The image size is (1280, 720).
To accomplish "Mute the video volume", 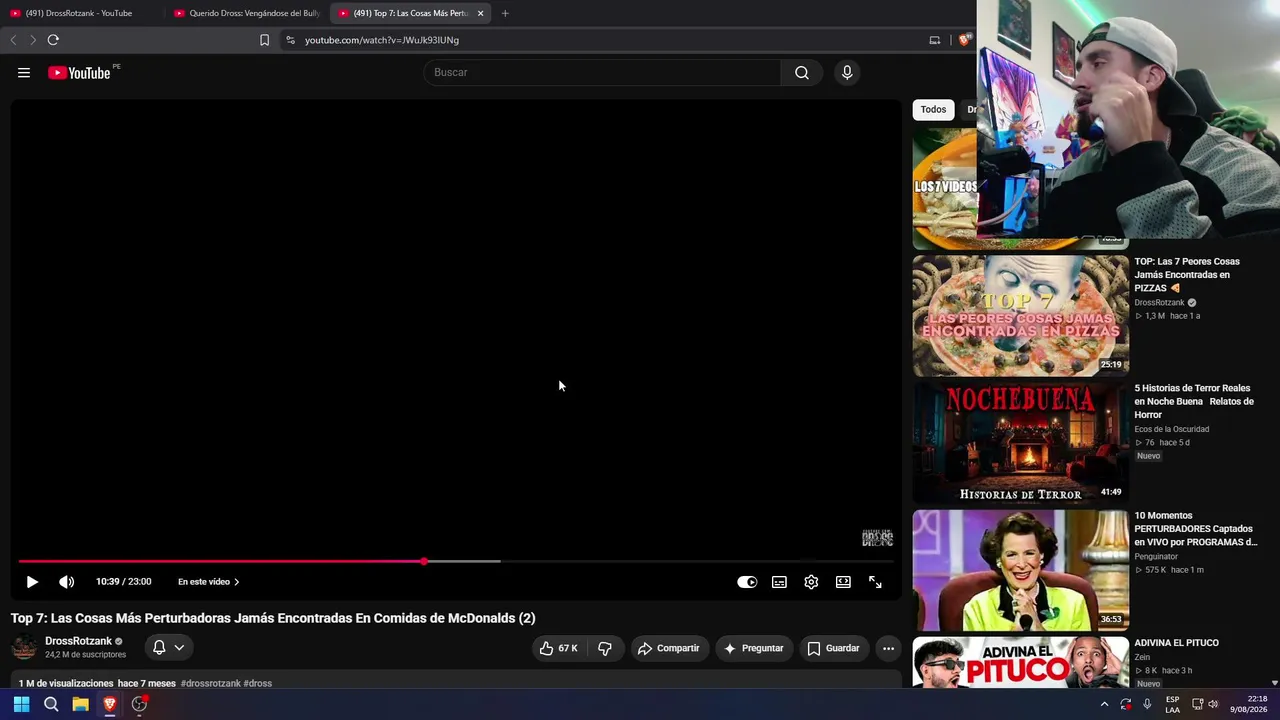I will click(x=67, y=582).
